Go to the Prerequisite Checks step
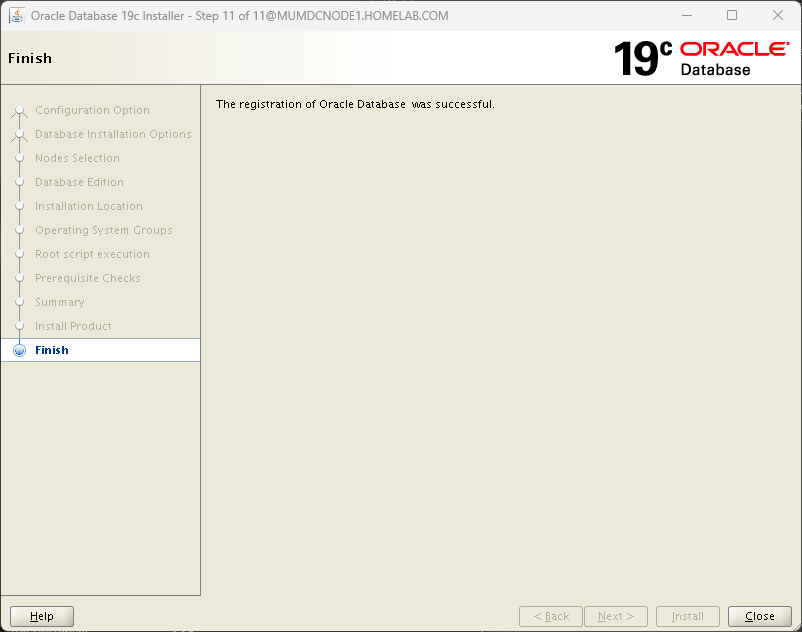 pyautogui.click(x=88, y=279)
